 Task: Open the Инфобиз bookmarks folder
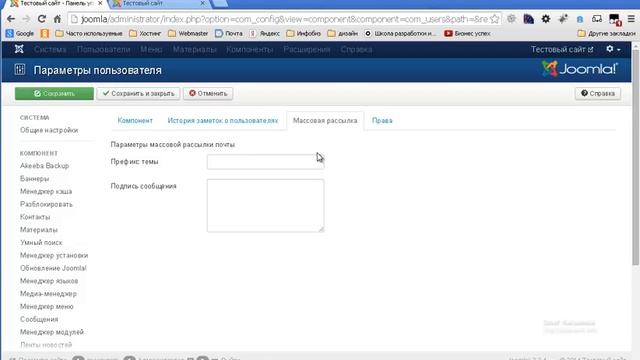(x=304, y=33)
